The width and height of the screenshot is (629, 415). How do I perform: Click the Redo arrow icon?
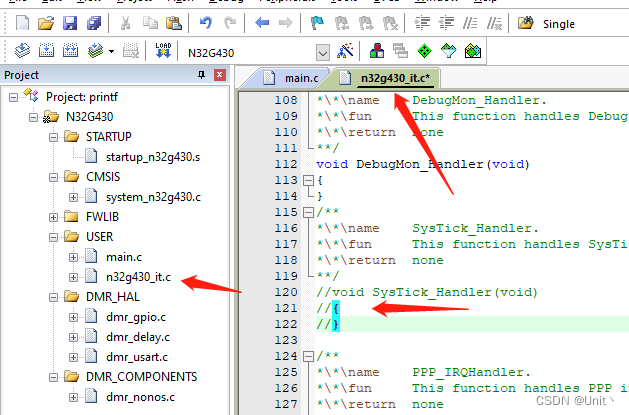[x=230, y=23]
